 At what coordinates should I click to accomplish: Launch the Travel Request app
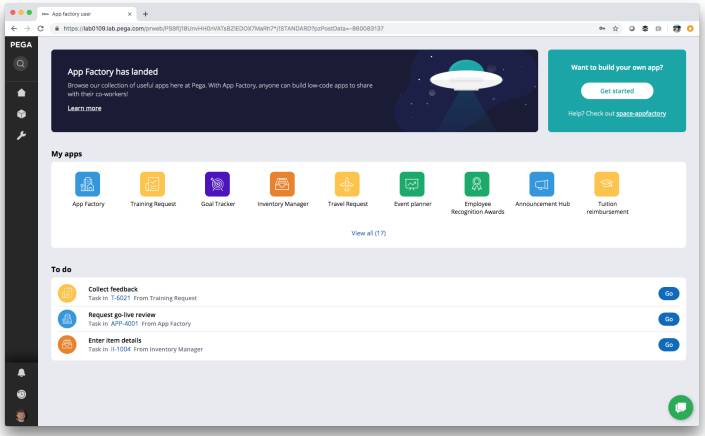347,184
